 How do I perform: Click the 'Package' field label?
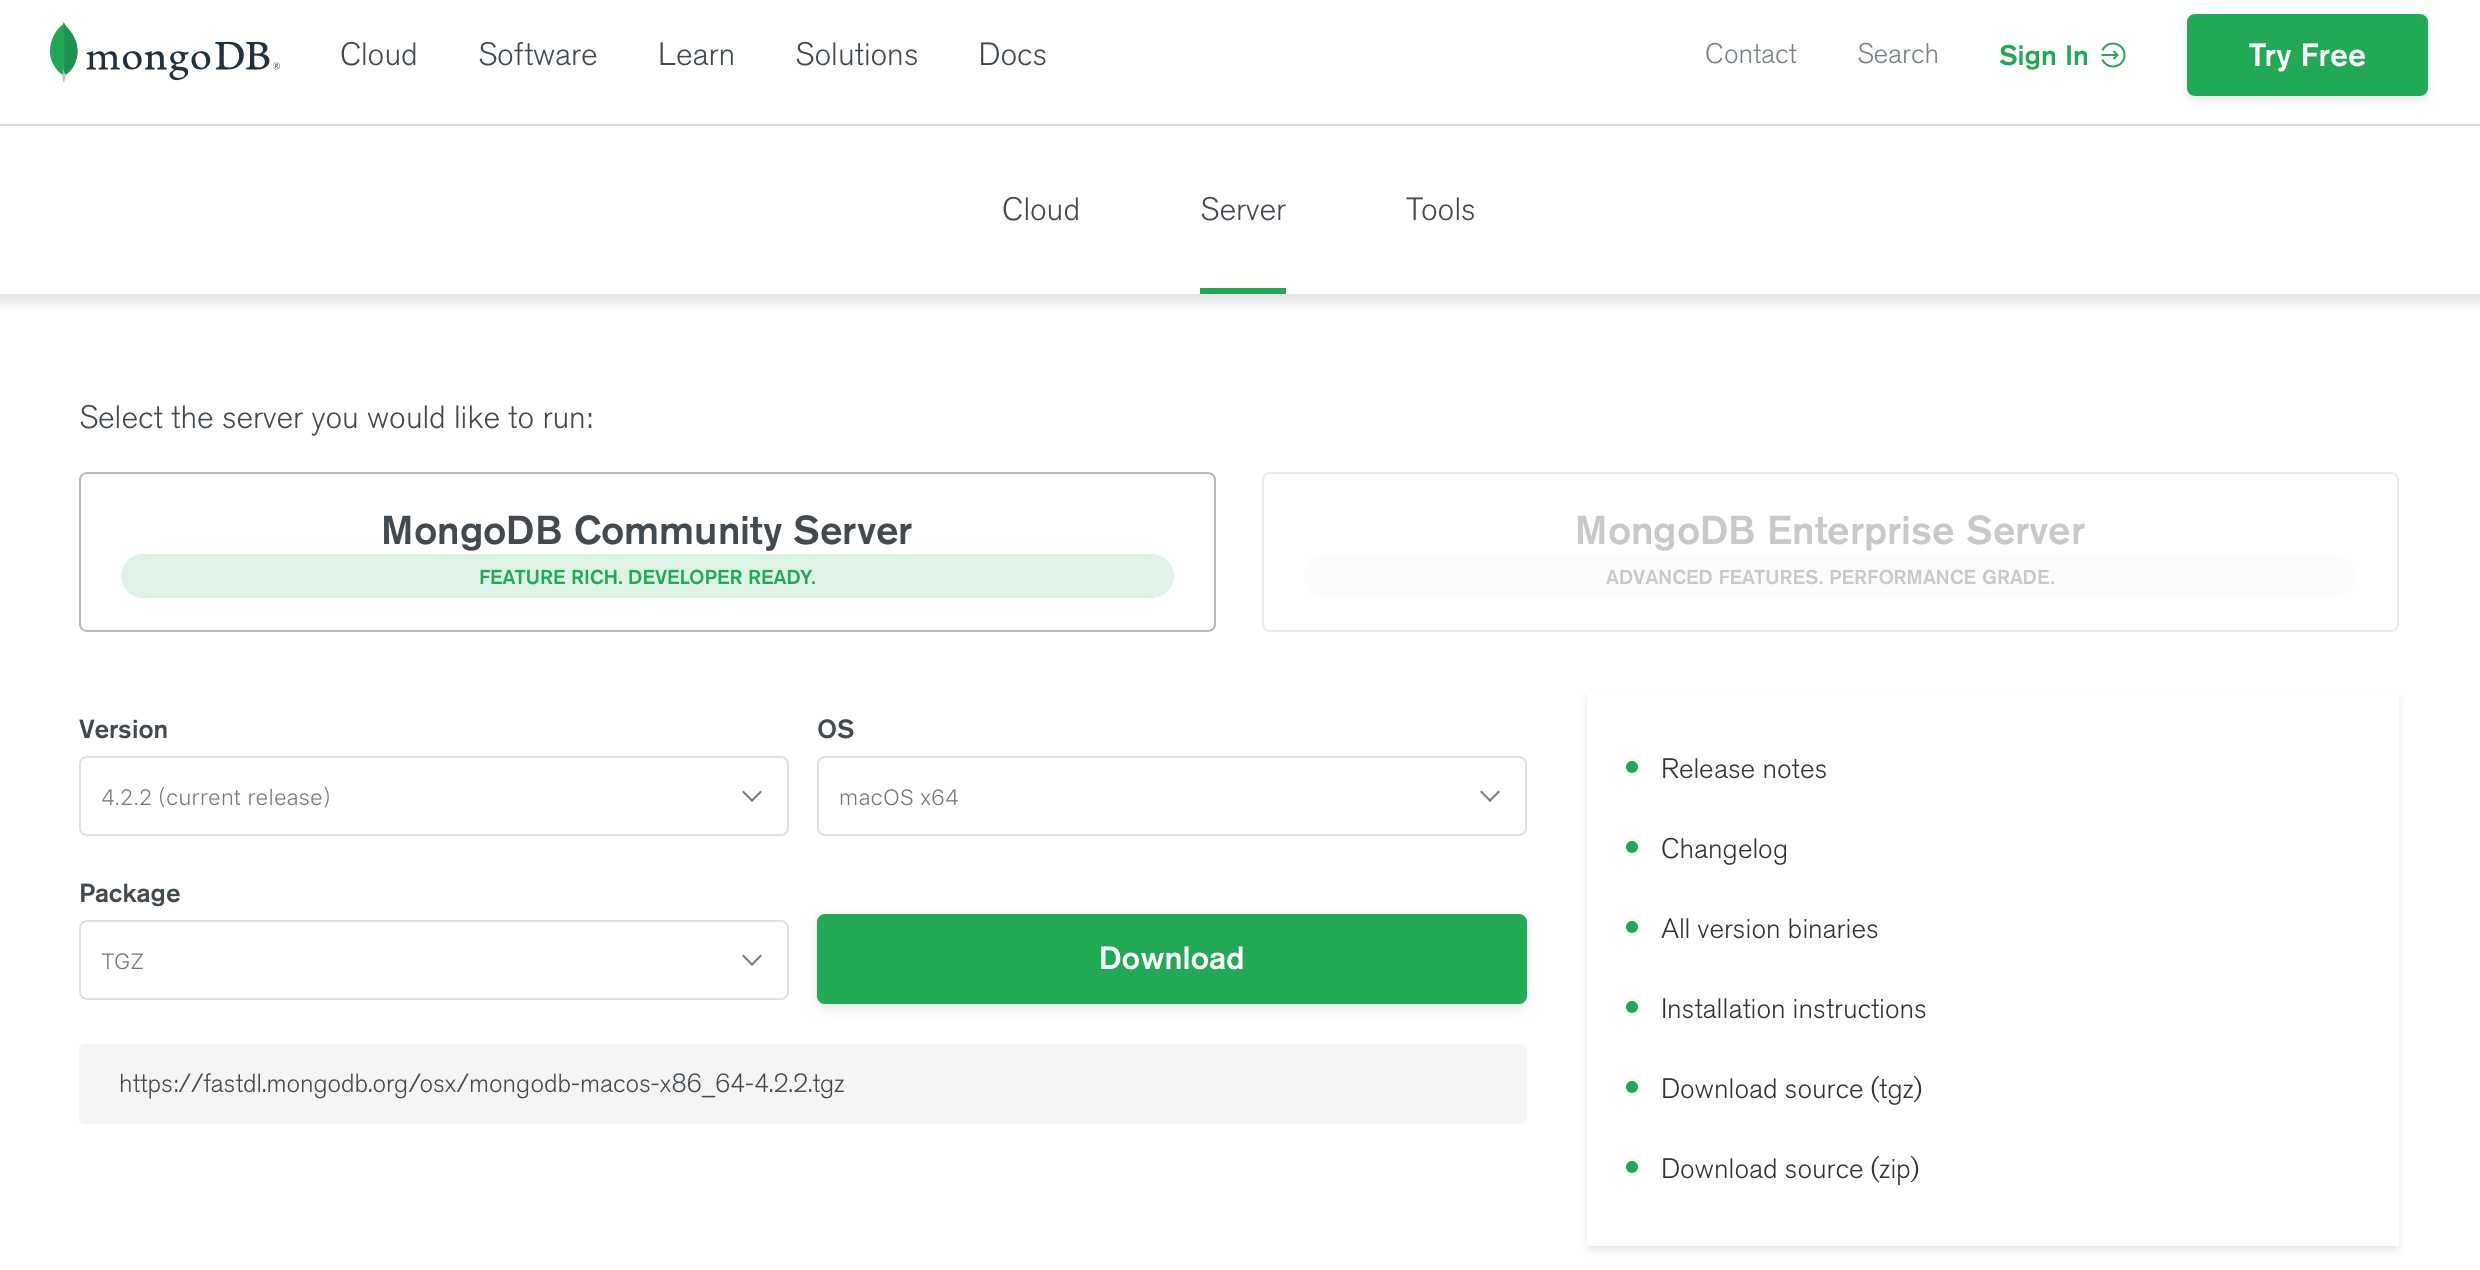pyautogui.click(x=130, y=893)
